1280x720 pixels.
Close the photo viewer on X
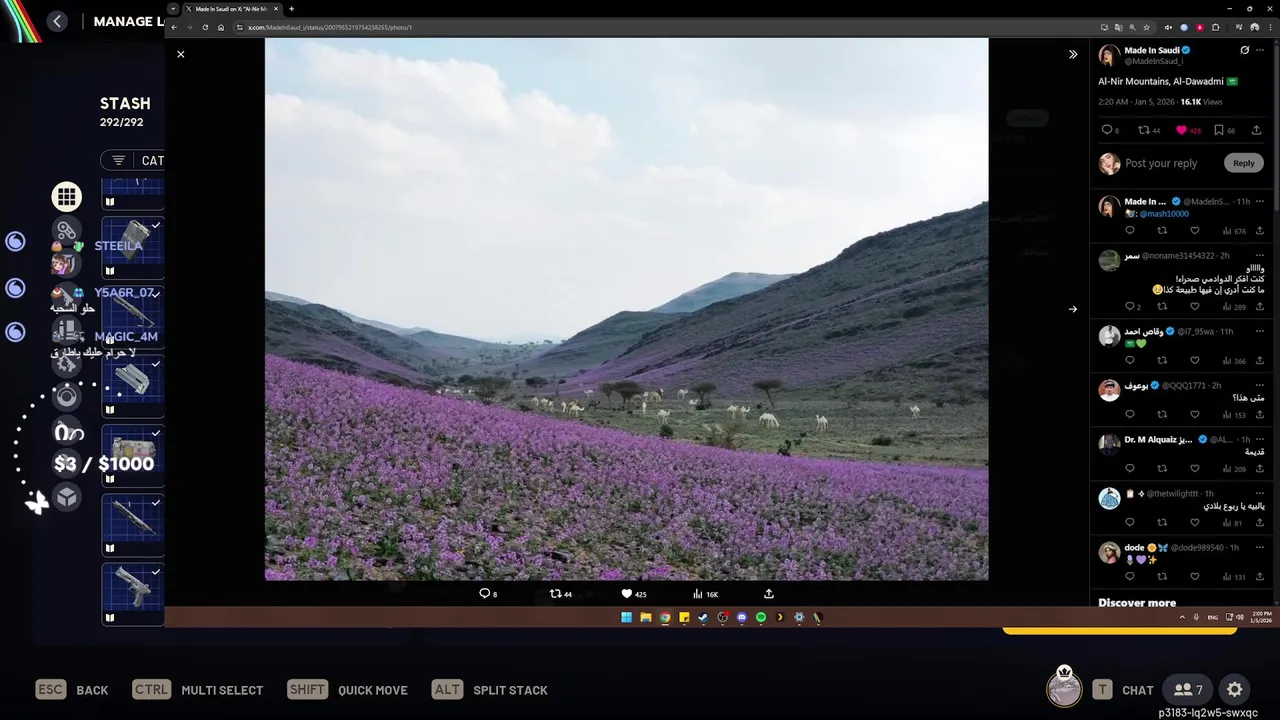click(180, 54)
